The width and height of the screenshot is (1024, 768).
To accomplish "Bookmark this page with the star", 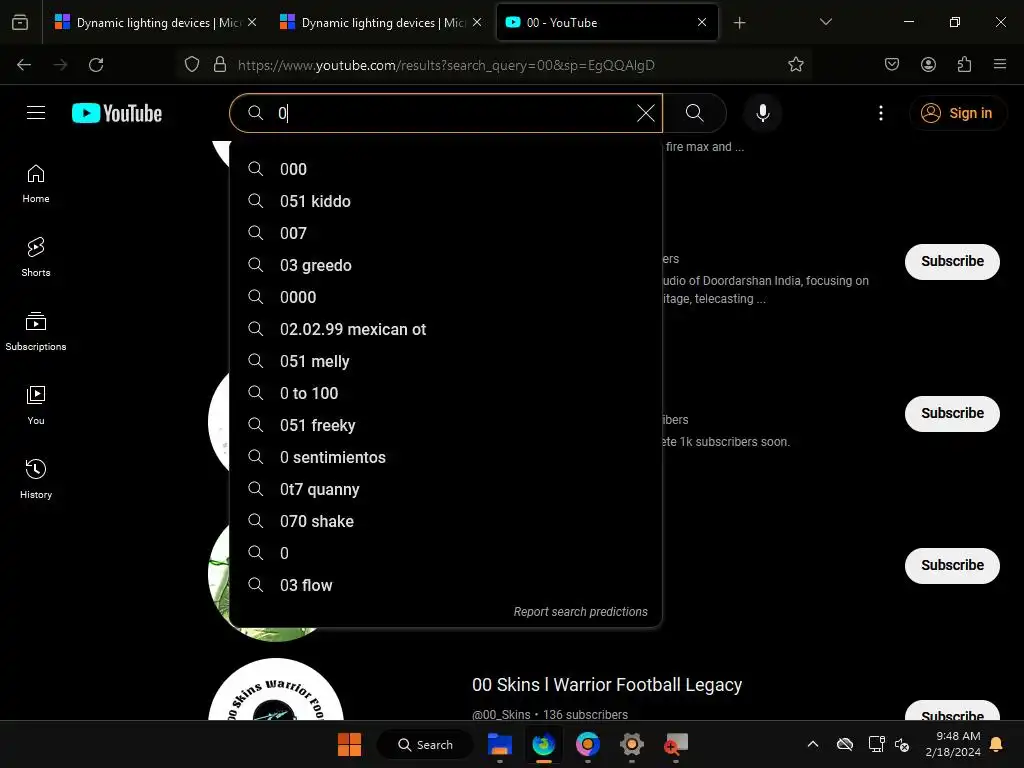I will point(795,65).
